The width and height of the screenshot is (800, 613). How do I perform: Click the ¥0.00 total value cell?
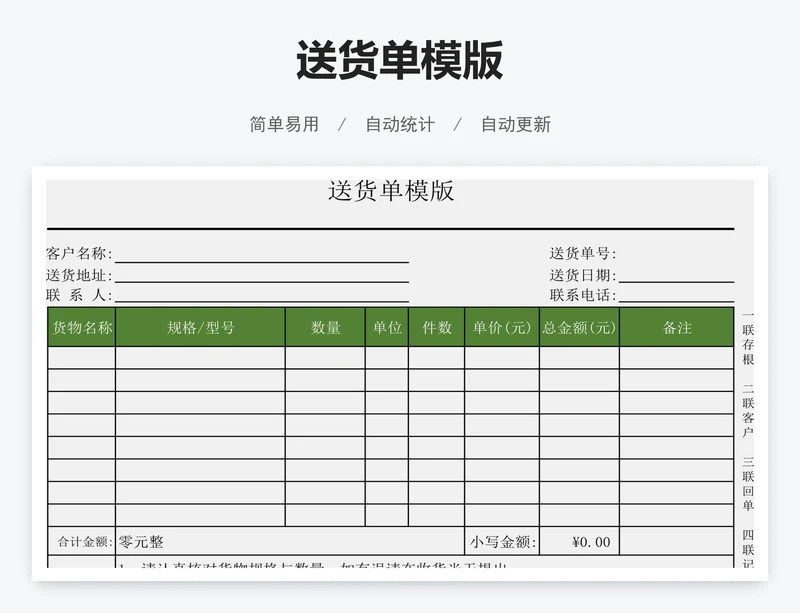[580, 542]
